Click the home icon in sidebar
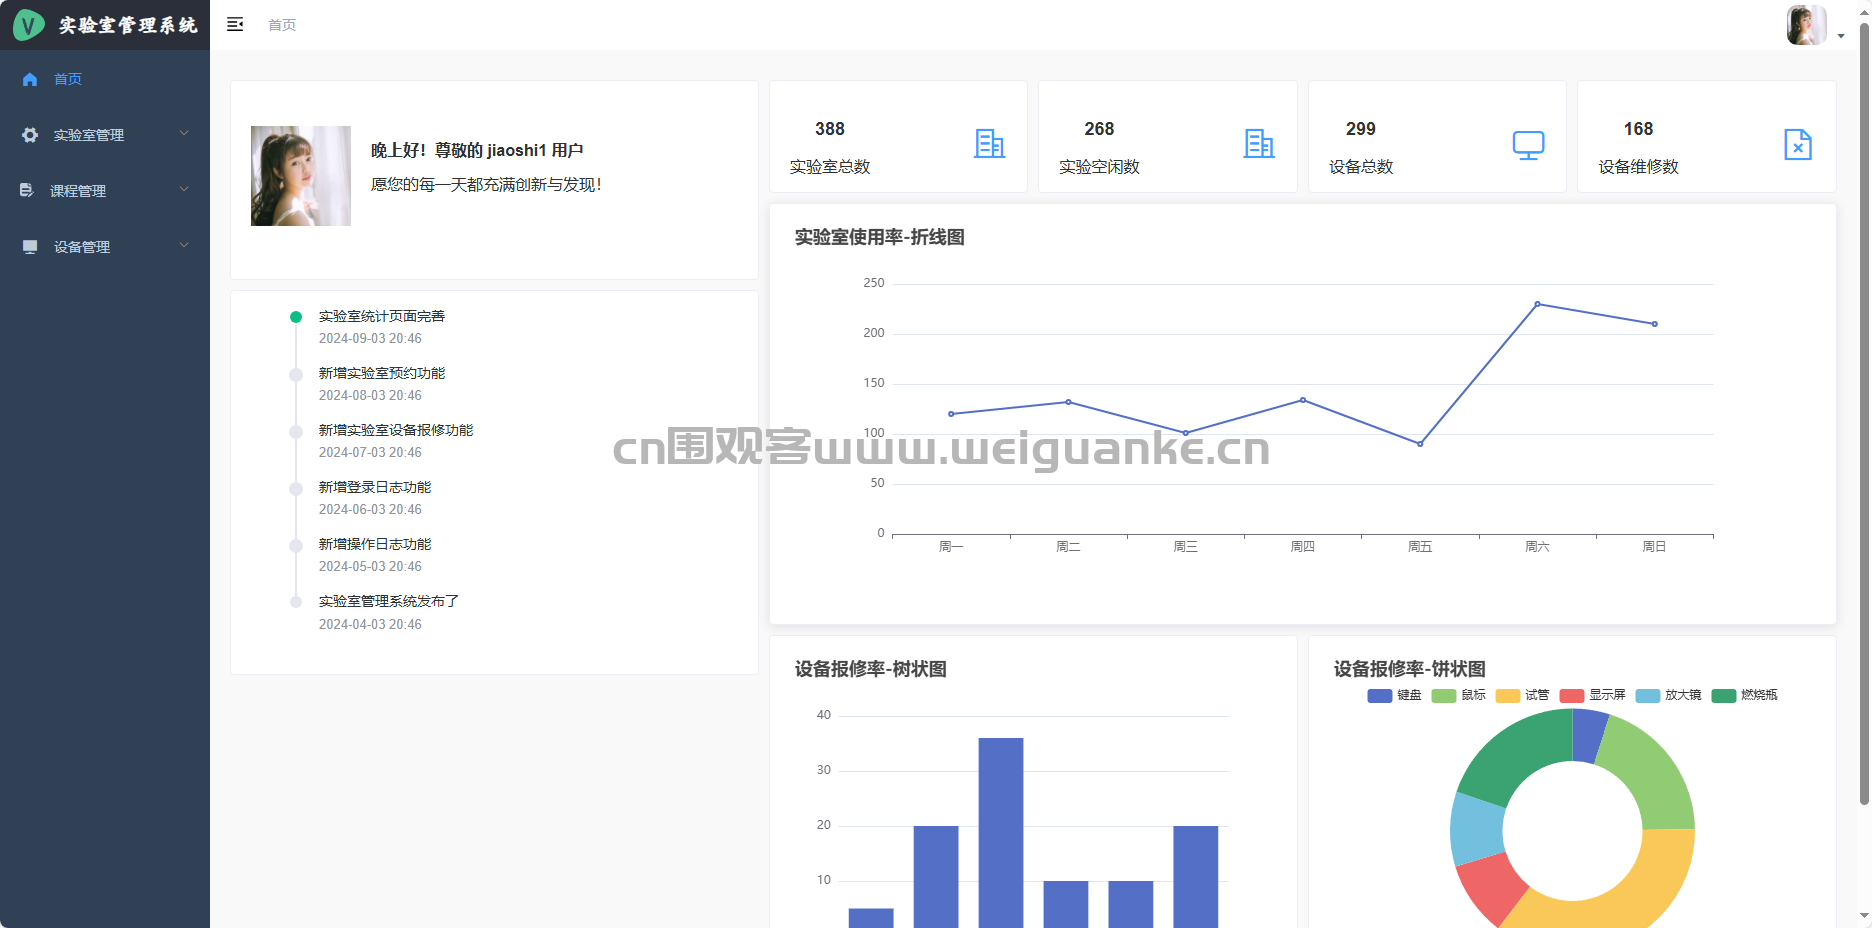The width and height of the screenshot is (1872, 928). click(x=30, y=79)
